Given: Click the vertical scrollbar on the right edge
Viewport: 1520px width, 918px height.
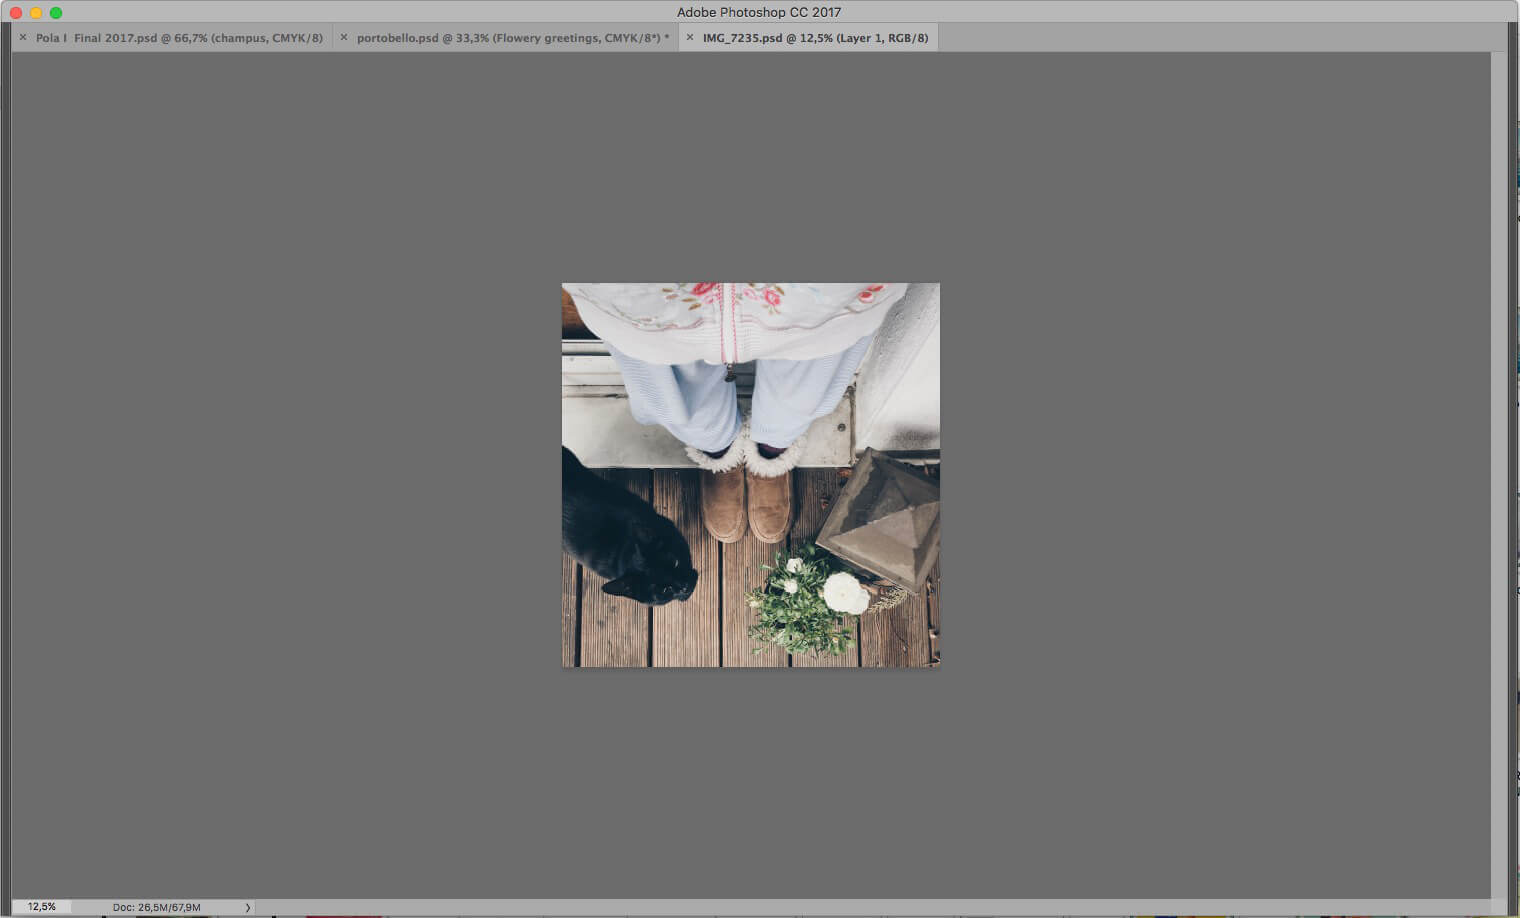Looking at the screenshot, I should [x=1498, y=470].
